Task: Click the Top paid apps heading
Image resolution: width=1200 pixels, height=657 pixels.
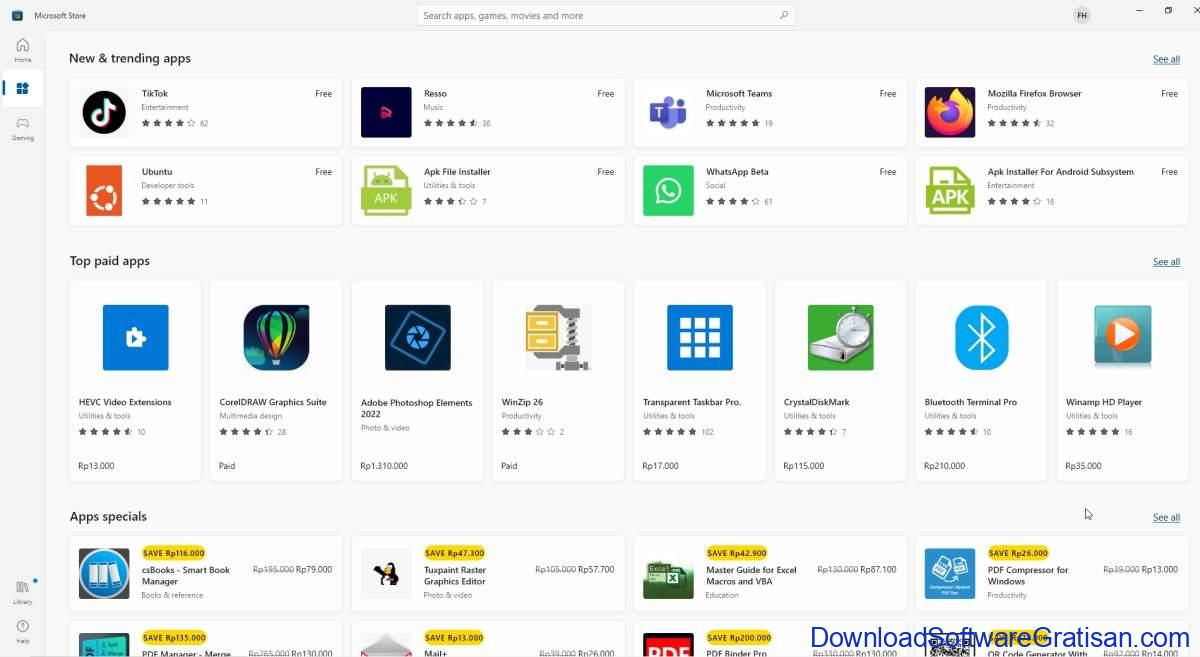Action: (109, 261)
